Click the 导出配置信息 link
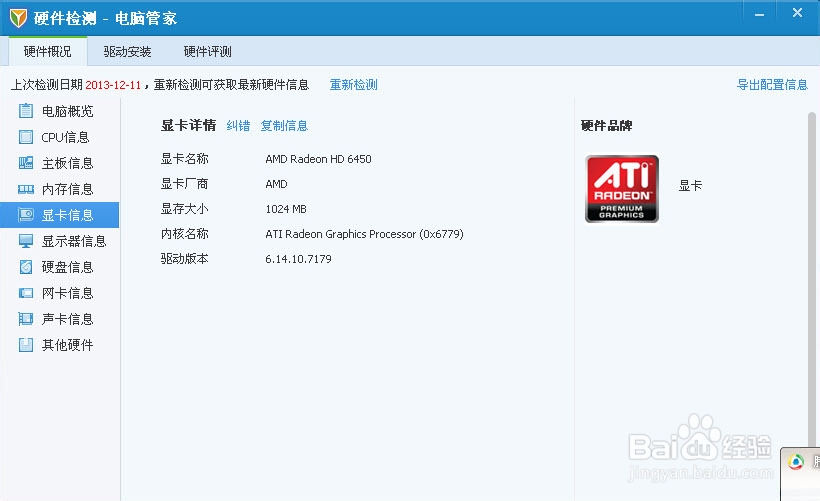The image size is (820, 501). (x=772, y=85)
